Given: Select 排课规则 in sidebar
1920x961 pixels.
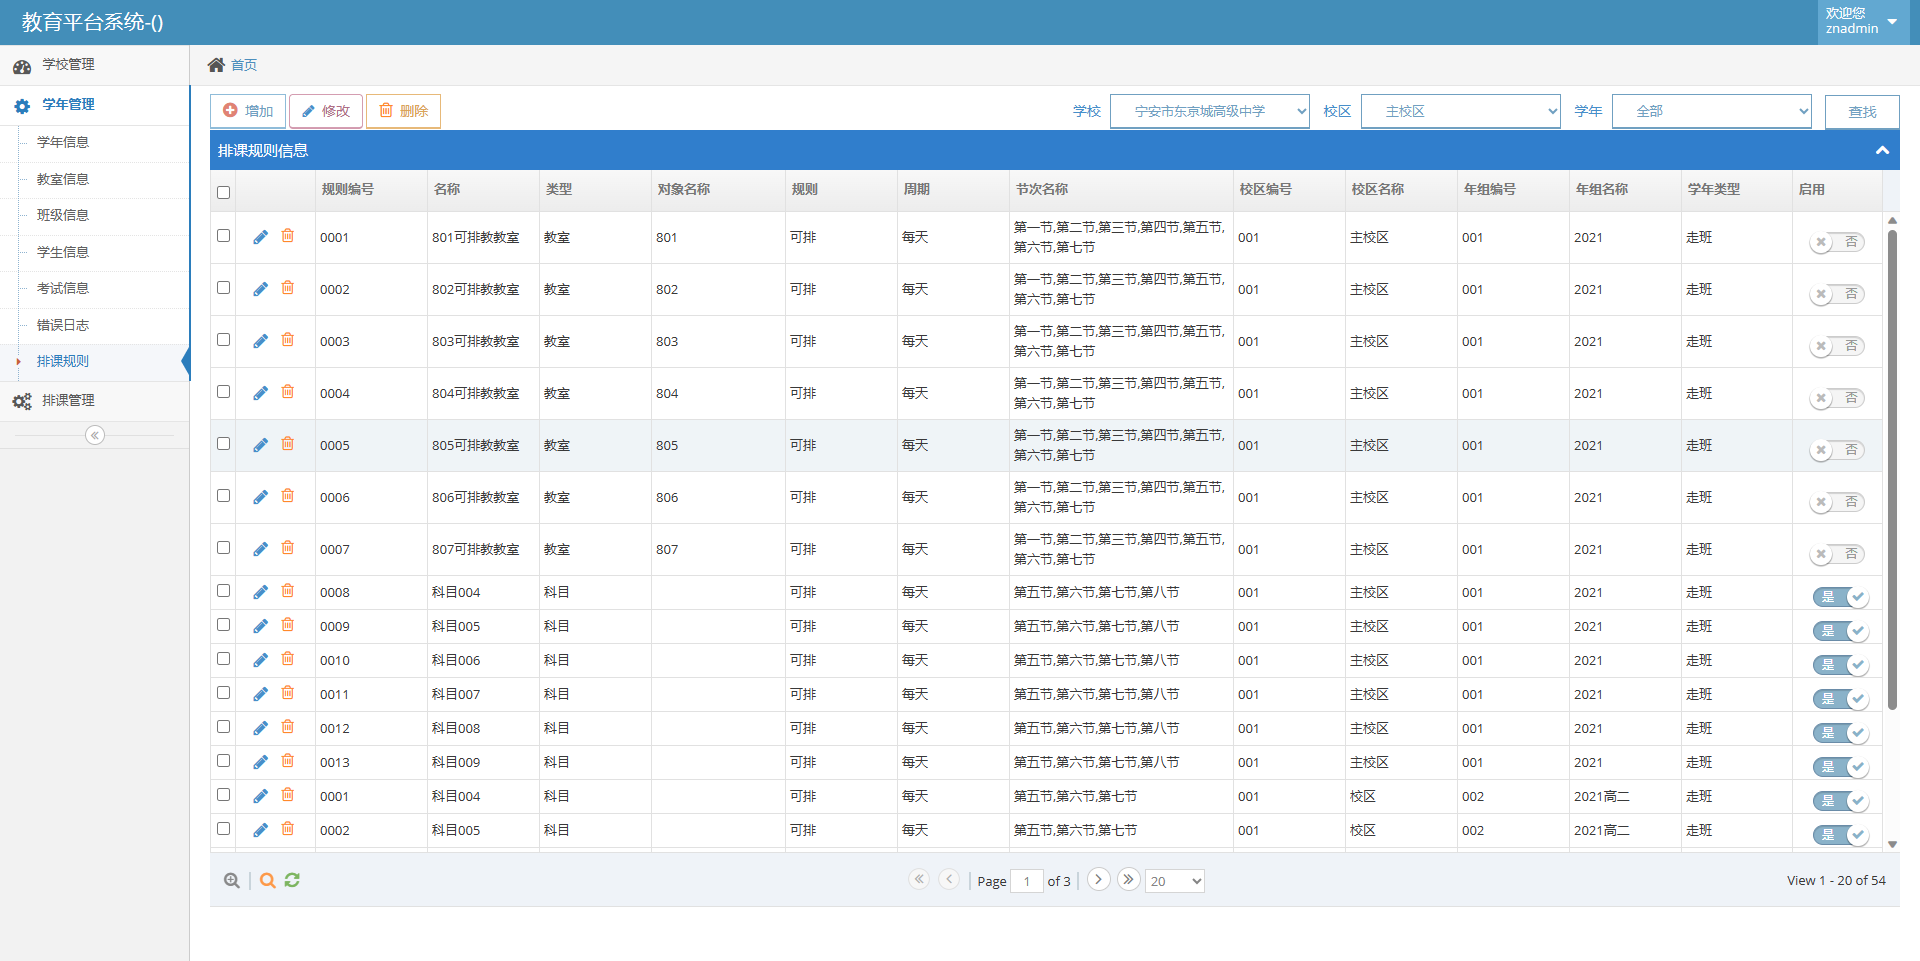Looking at the screenshot, I should click(63, 361).
